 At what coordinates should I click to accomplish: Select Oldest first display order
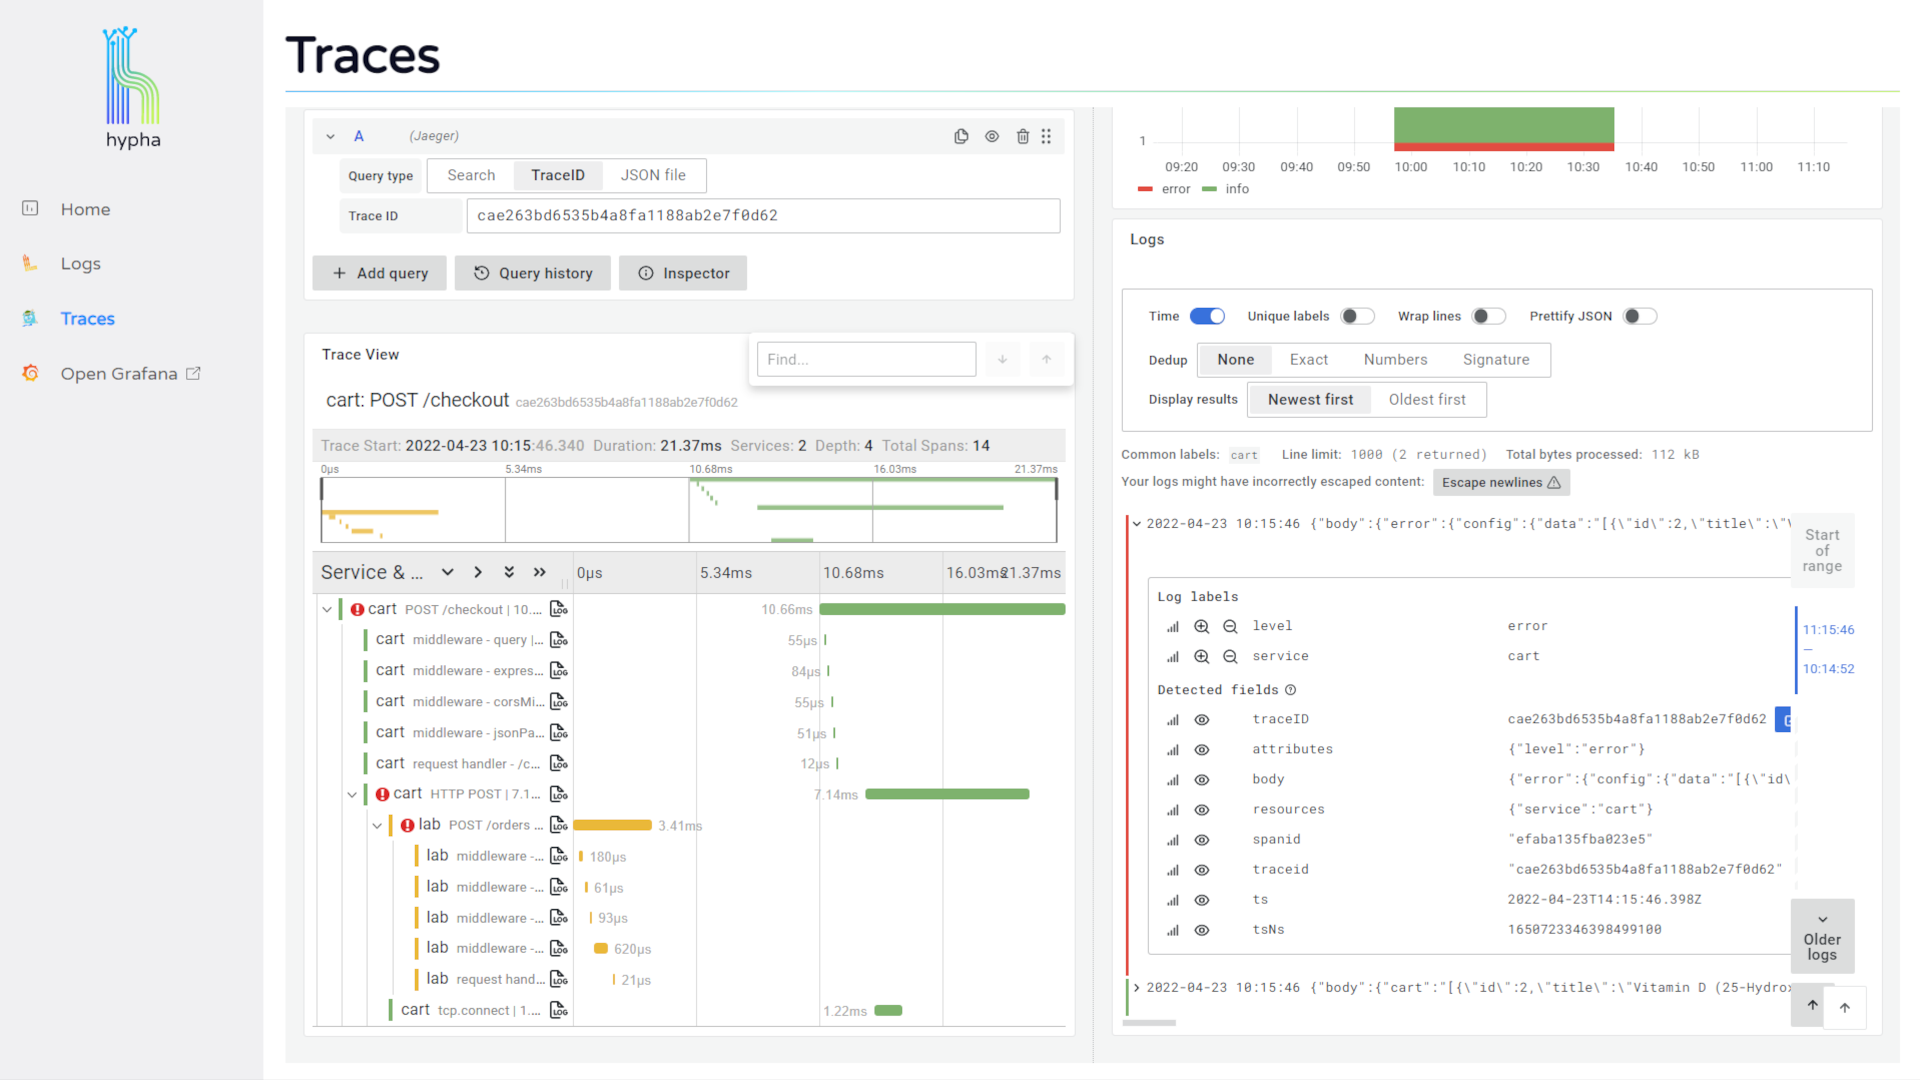[1426, 399]
